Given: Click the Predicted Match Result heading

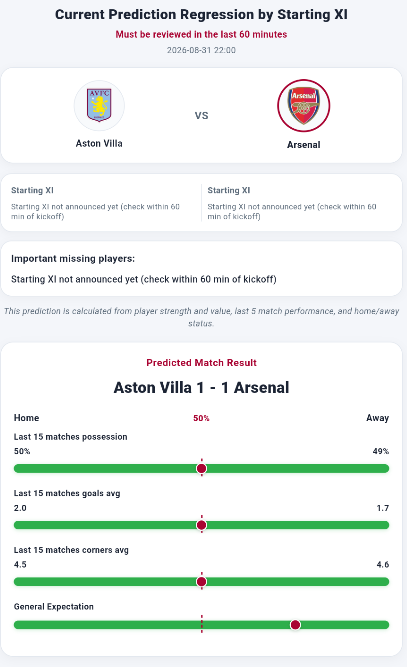Looking at the screenshot, I should point(202,362).
